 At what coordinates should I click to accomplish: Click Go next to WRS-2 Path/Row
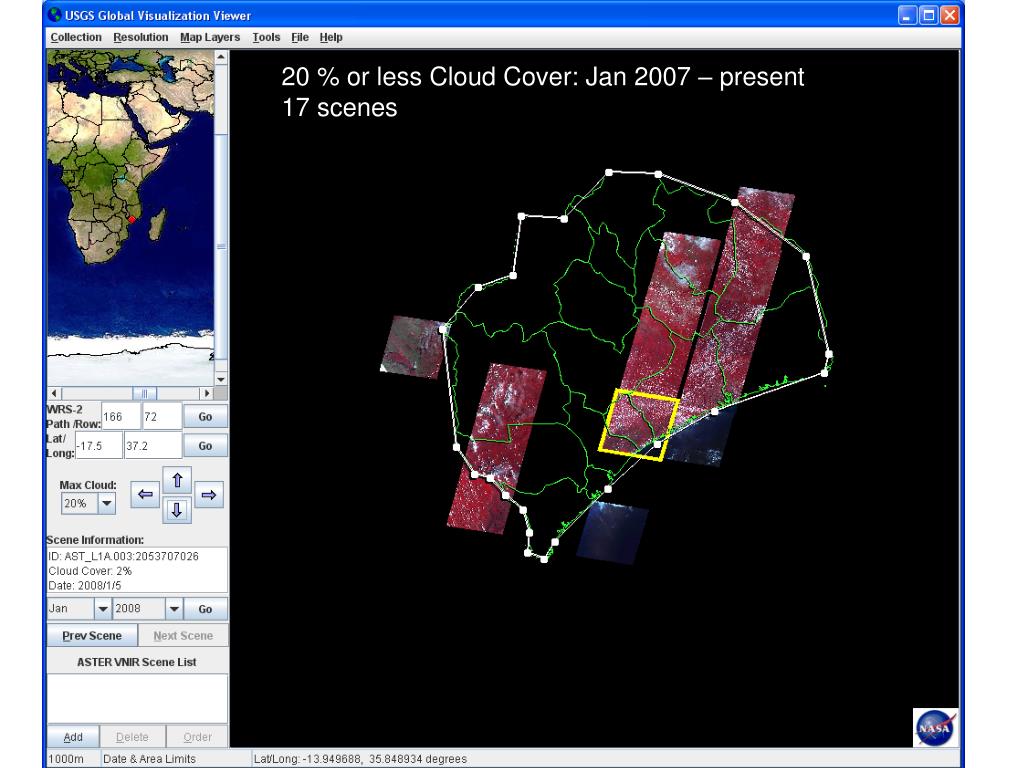[x=206, y=416]
